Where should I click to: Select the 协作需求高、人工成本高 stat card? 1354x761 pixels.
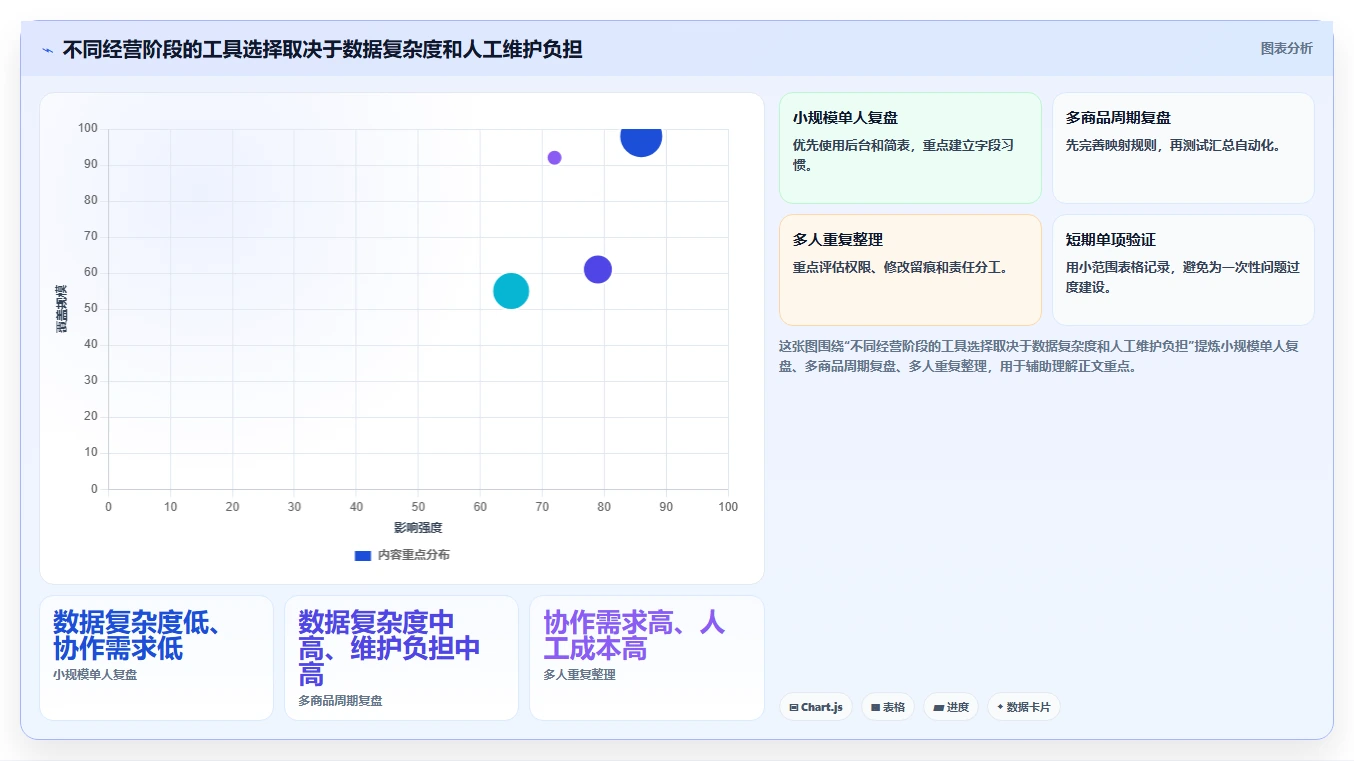[x=647, y=658]
